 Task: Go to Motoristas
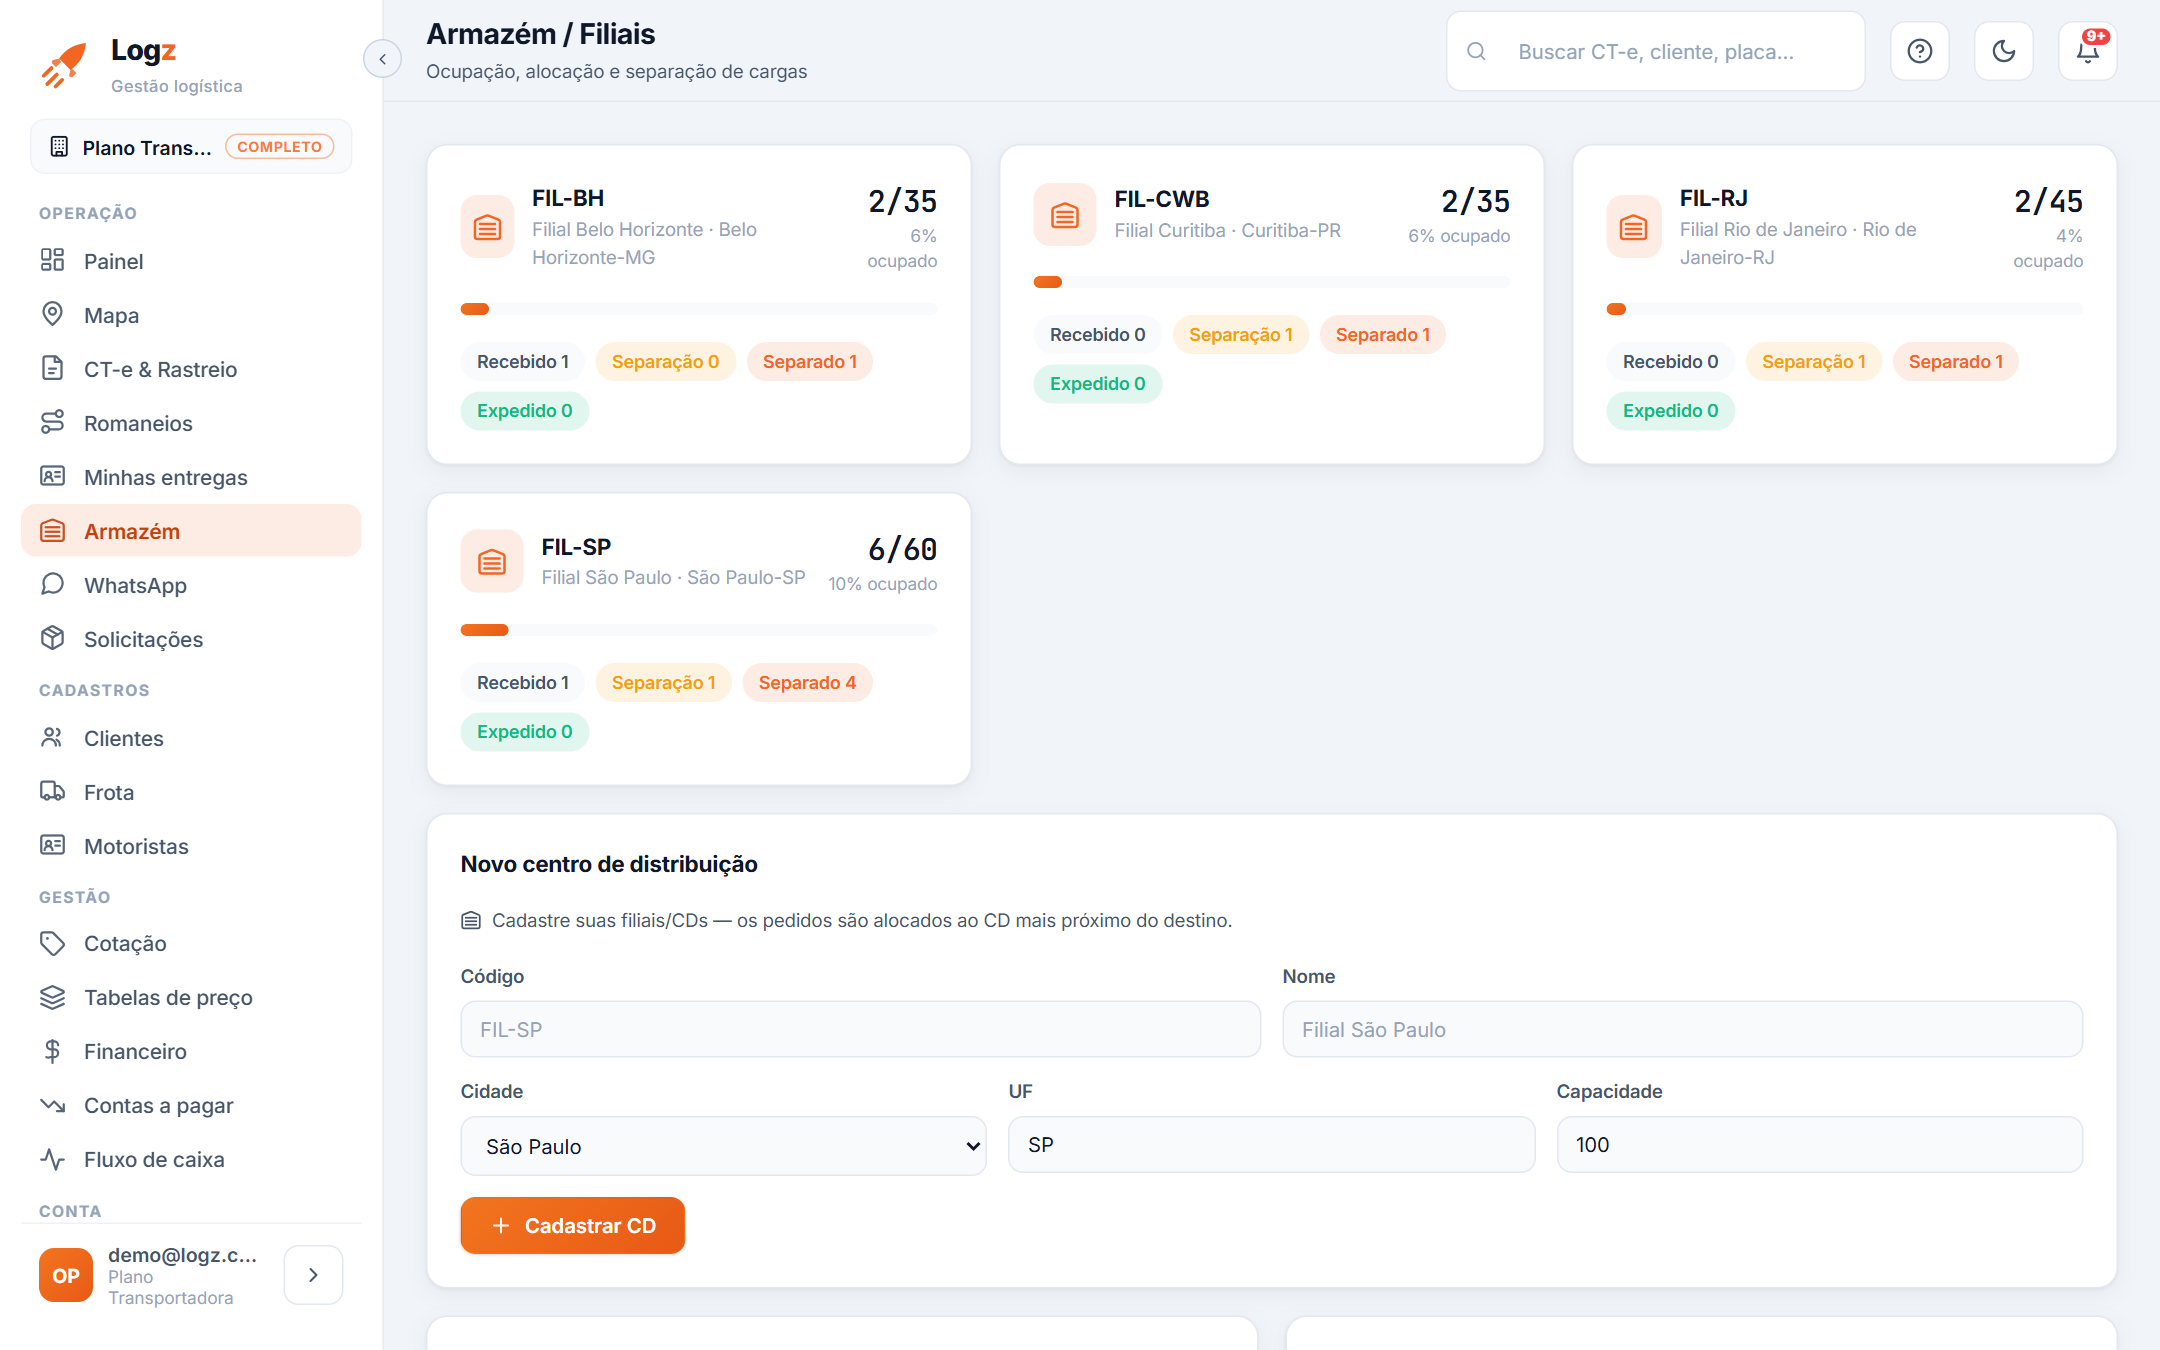pos(191,846)
